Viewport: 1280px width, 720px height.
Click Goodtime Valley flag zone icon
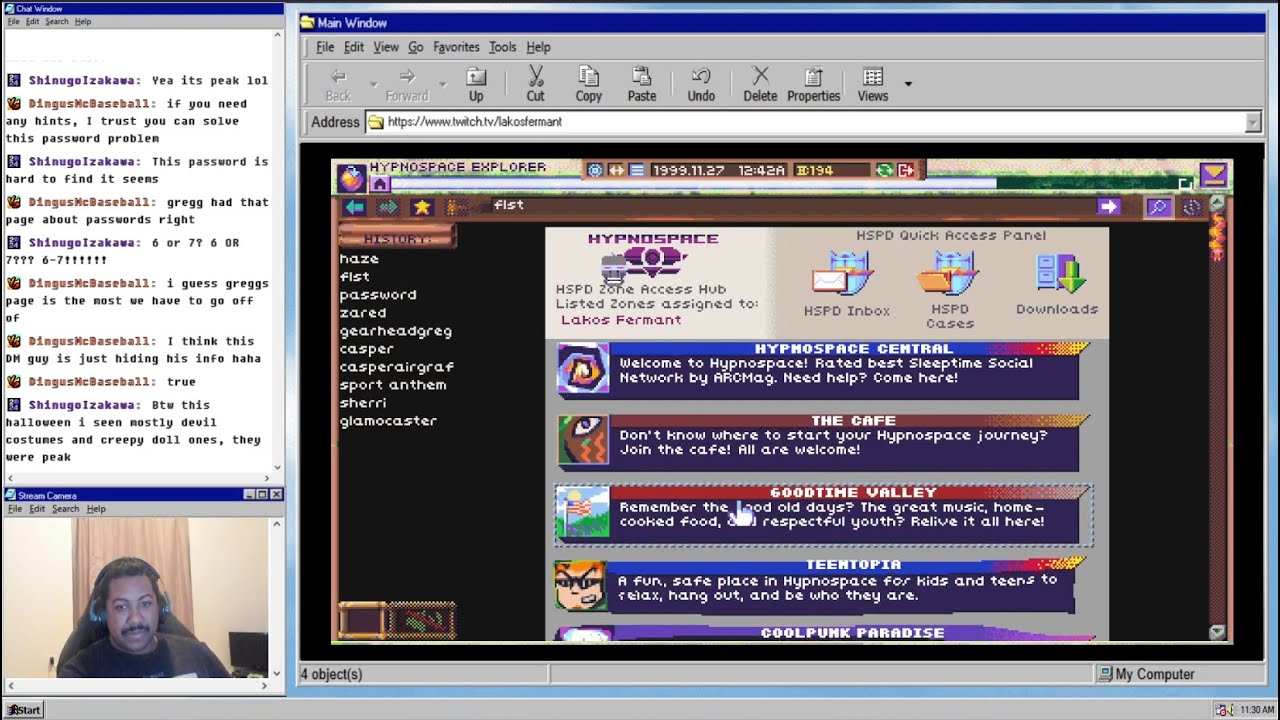pos(582,513)
